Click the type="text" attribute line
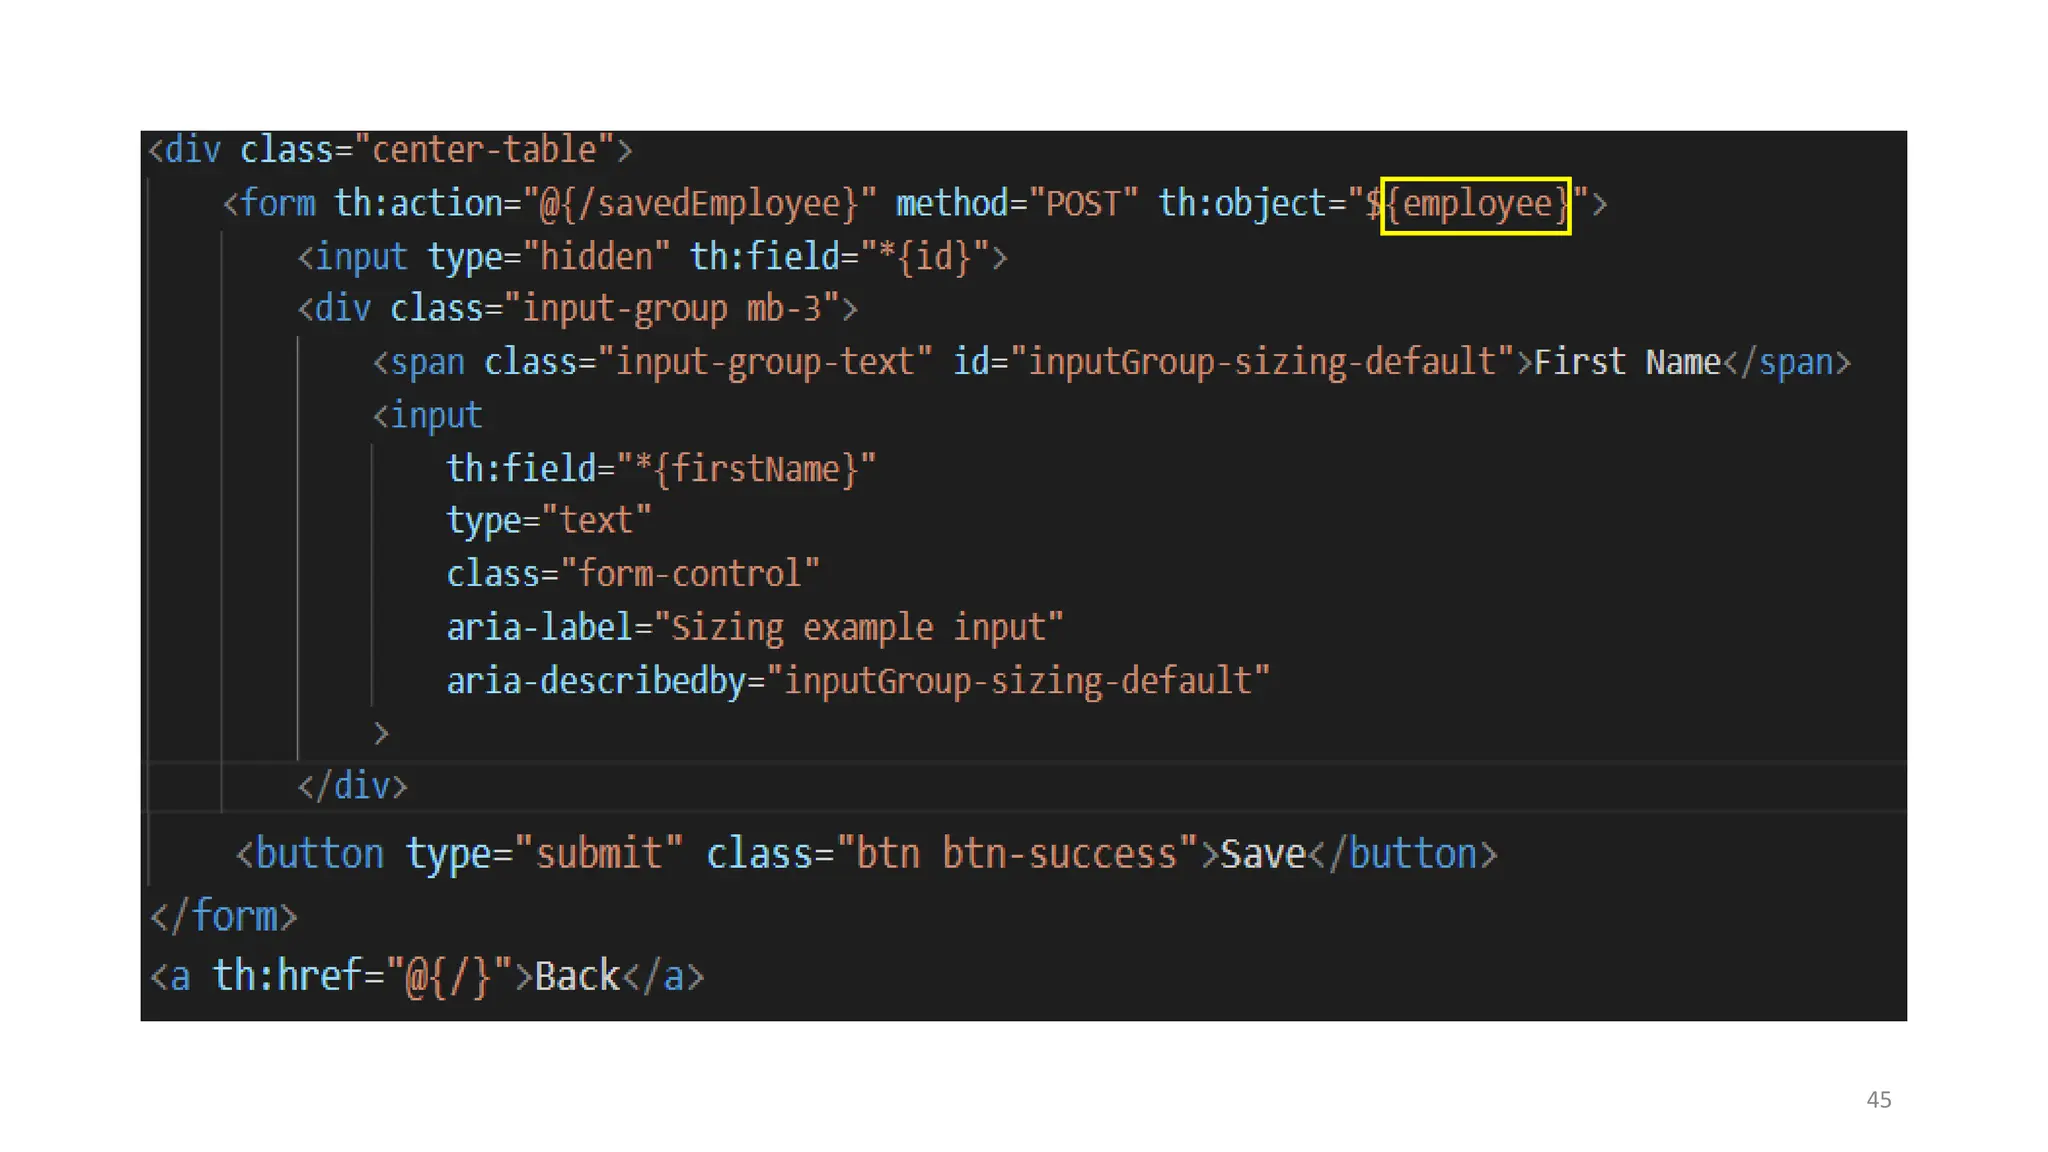 tap(548, 521)
